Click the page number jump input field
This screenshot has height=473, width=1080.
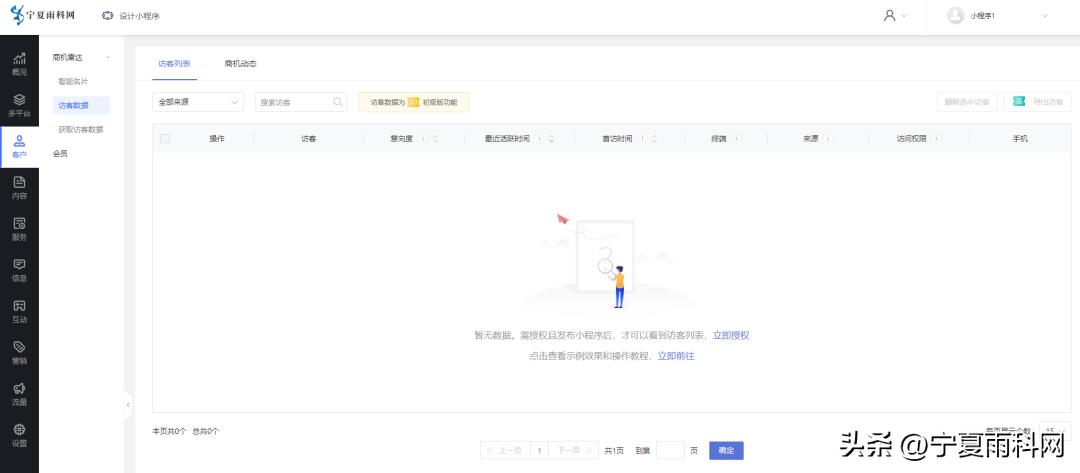pos(670,451)
